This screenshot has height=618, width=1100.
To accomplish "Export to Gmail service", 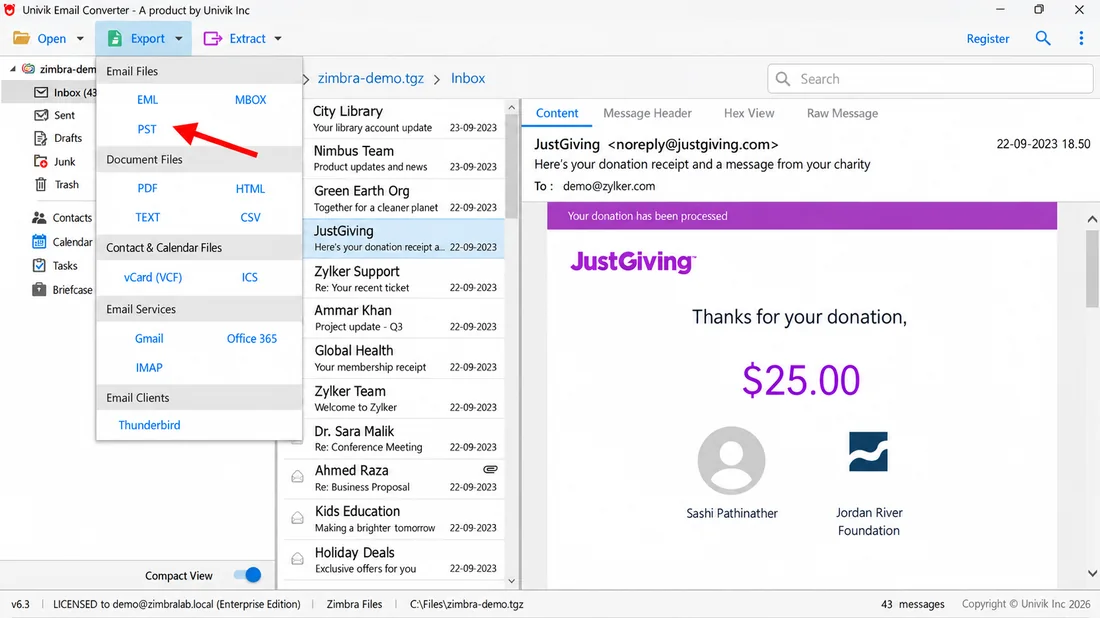I will tap(149, 338).
